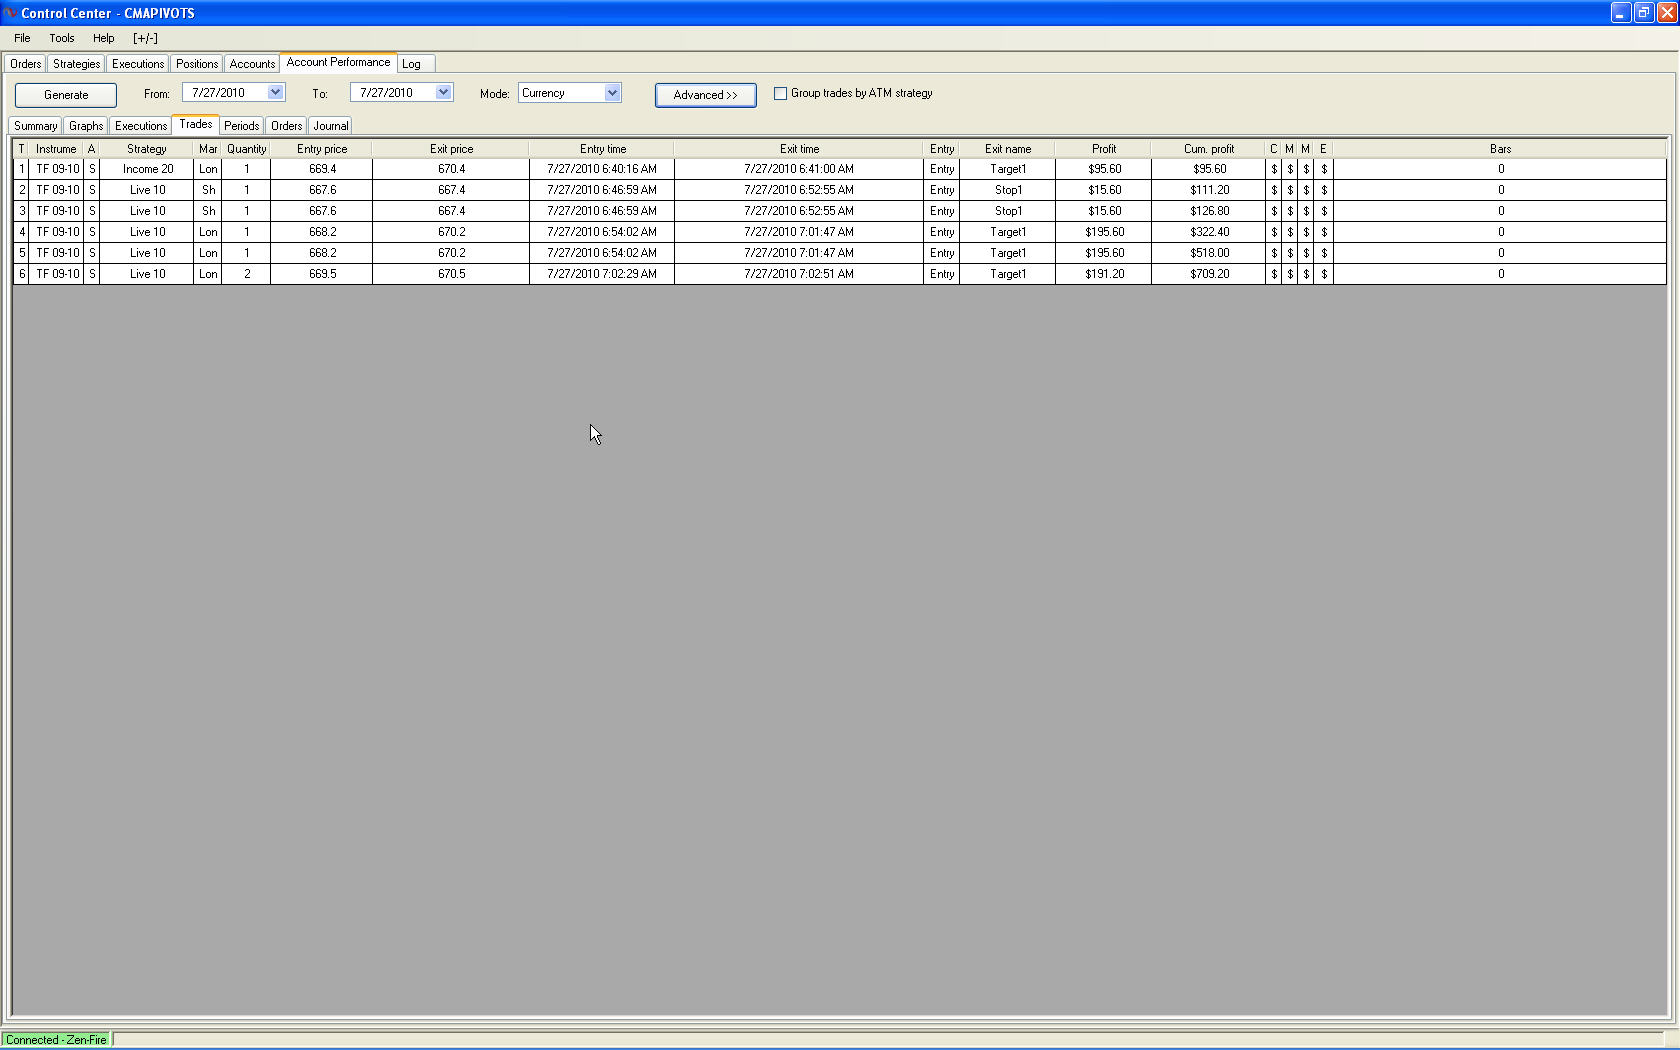Viewport: 1680px width, 1050px height.
Task: Click entry price 669.5 cell
Action: click(322, 274)
